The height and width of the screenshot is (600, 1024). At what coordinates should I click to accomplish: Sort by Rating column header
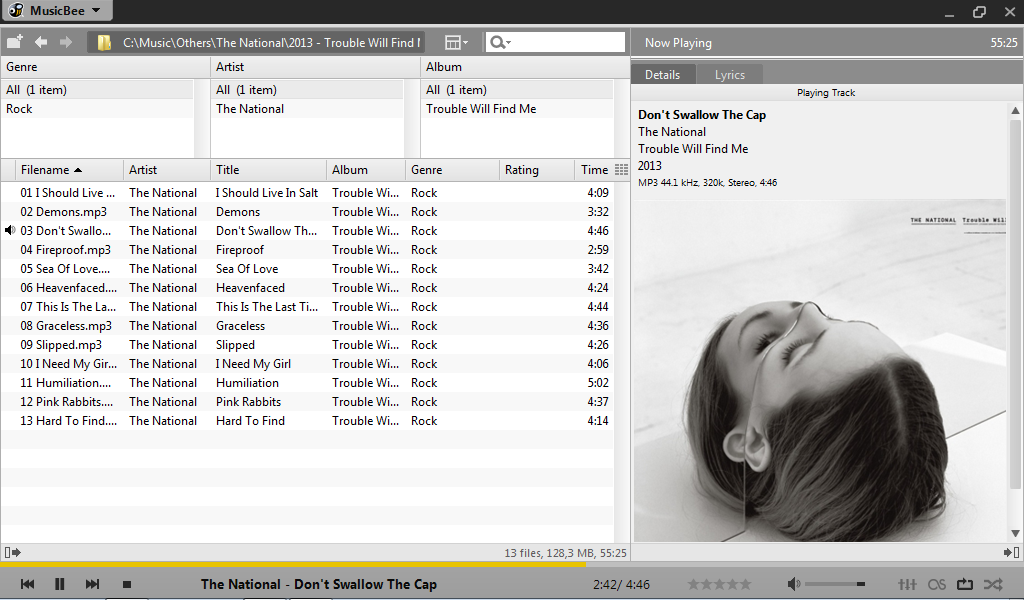pos(537,170)
